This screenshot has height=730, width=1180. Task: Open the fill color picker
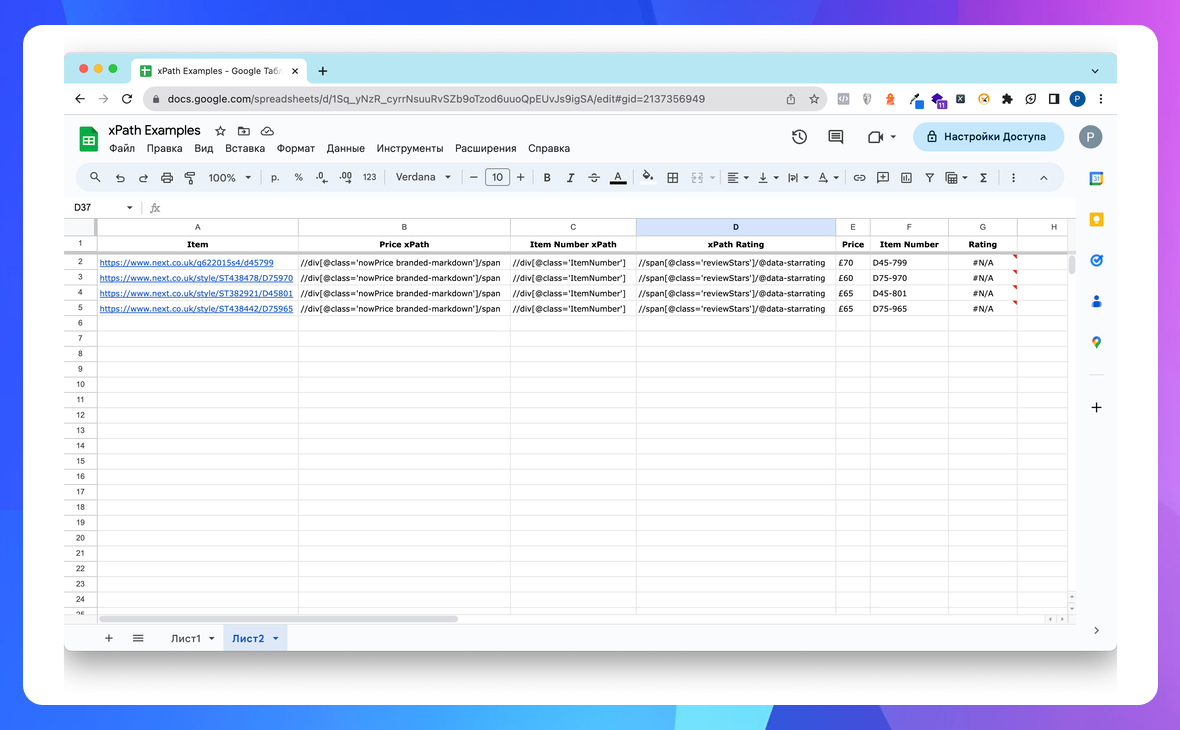(647, 178)
